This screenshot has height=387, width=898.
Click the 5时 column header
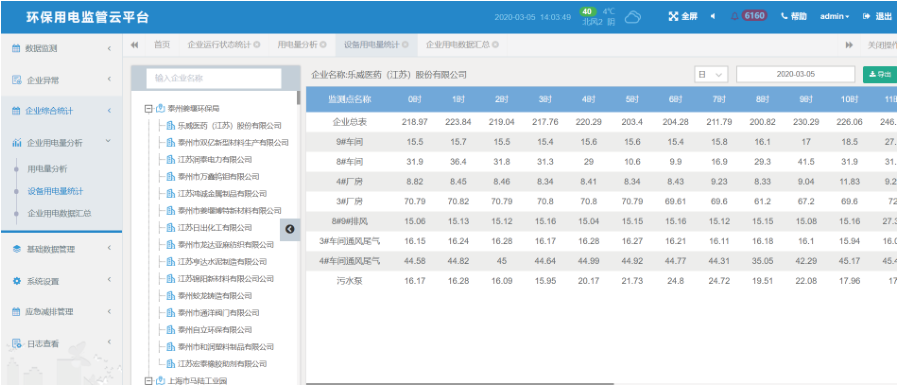tap(632, 99)
